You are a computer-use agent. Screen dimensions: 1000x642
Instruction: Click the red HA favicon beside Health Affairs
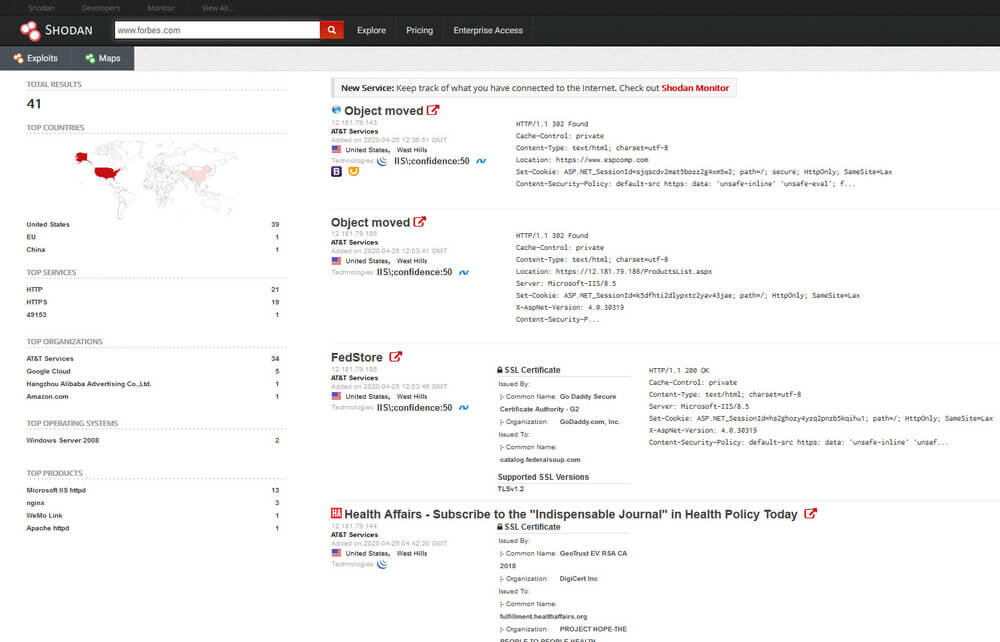336,513
